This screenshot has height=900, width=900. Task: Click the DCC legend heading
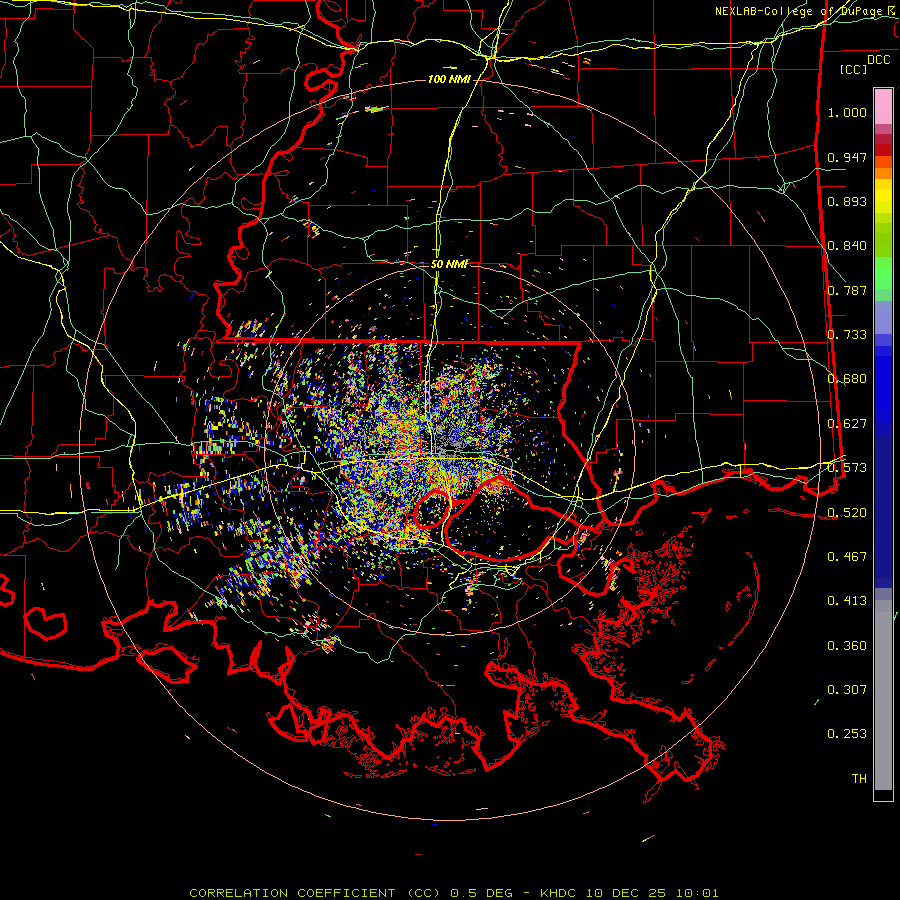(x=878, y=60)
